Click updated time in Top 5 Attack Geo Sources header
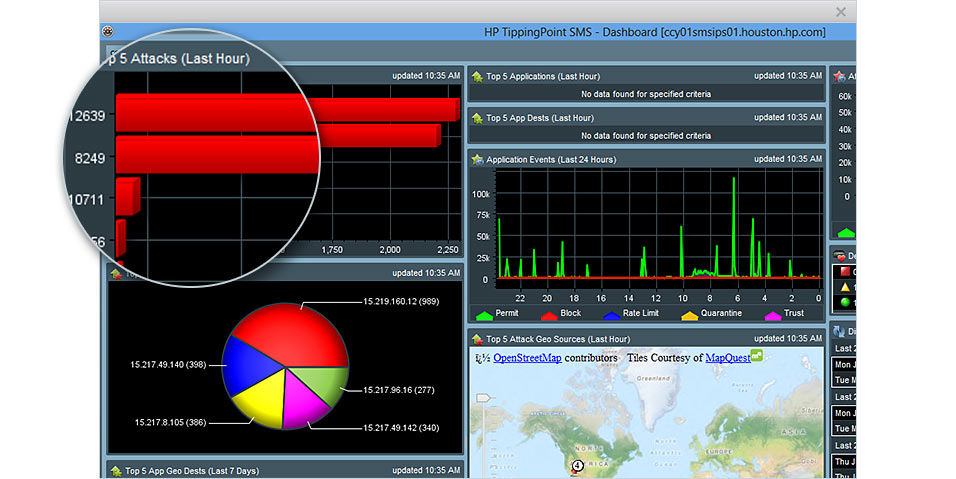The width and height of the screenshot is (956, 479). [x=788, y=338]
